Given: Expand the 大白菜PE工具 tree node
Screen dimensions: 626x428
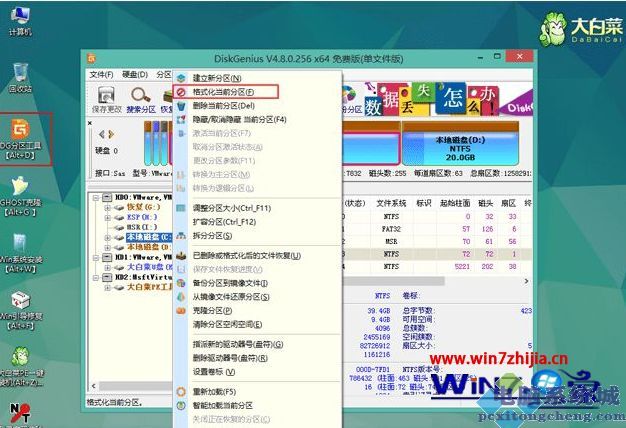Looking at the screenshot, I should (107, 287).
